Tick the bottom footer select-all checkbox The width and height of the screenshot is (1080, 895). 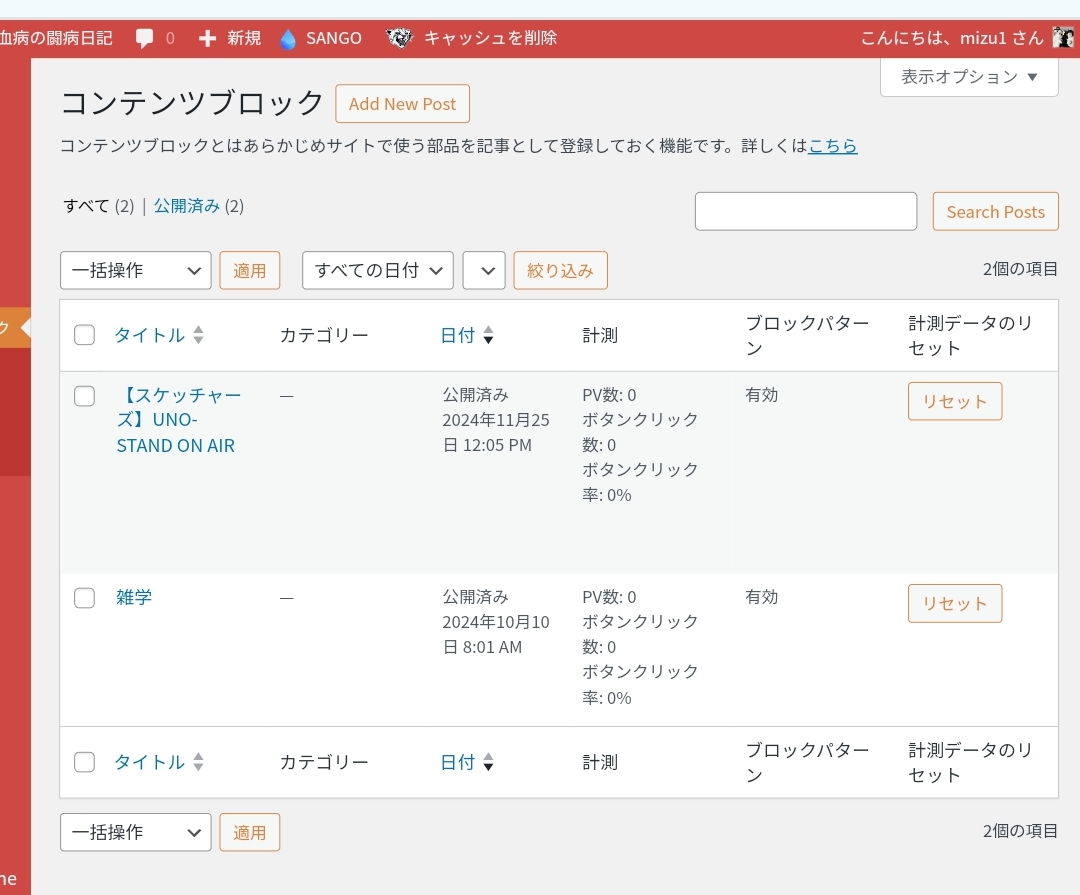click(x=84, y=762)
